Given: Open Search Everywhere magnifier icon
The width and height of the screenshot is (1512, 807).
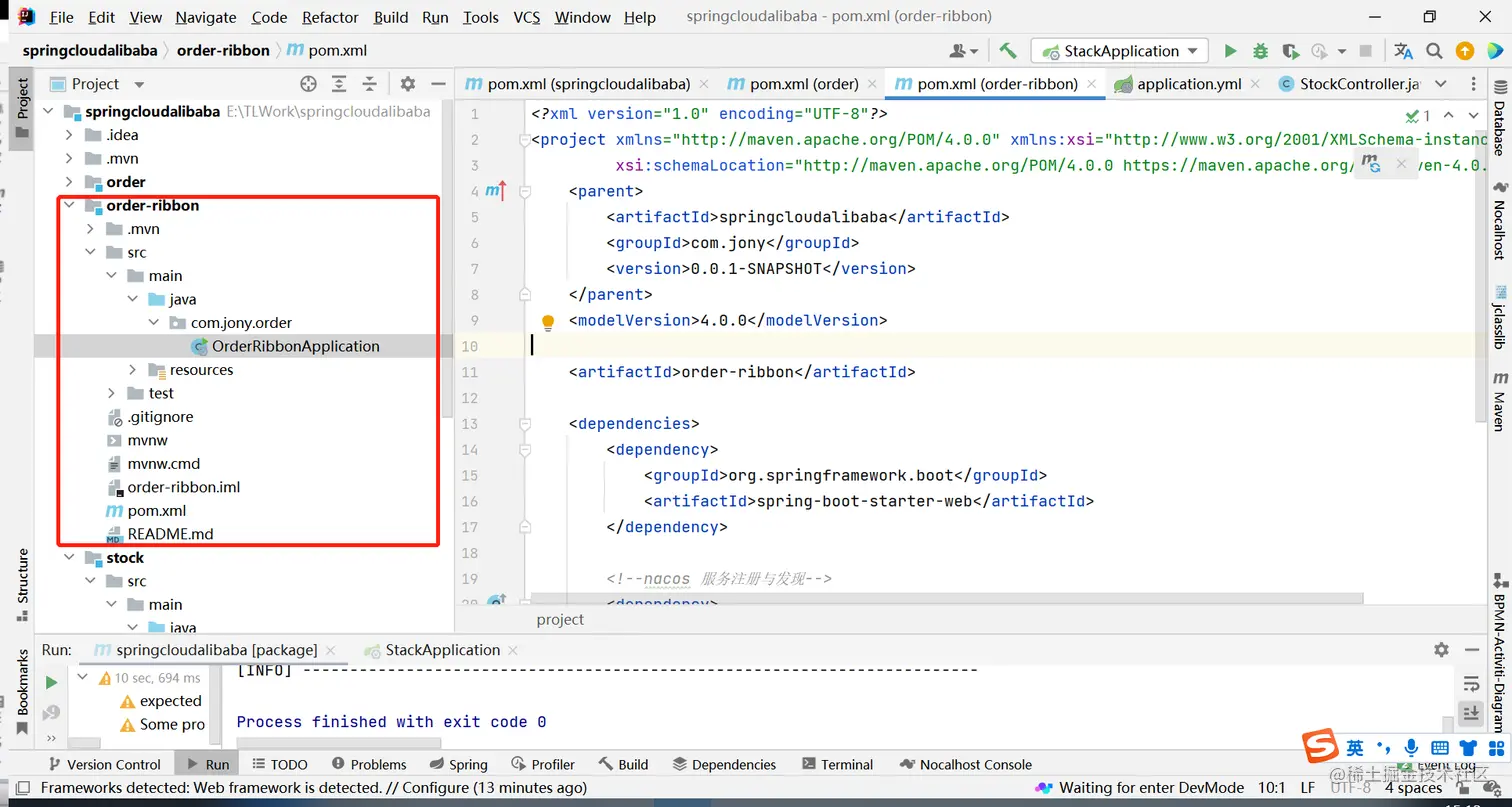Looking at the screenshot, I should tap(1434, 51).
